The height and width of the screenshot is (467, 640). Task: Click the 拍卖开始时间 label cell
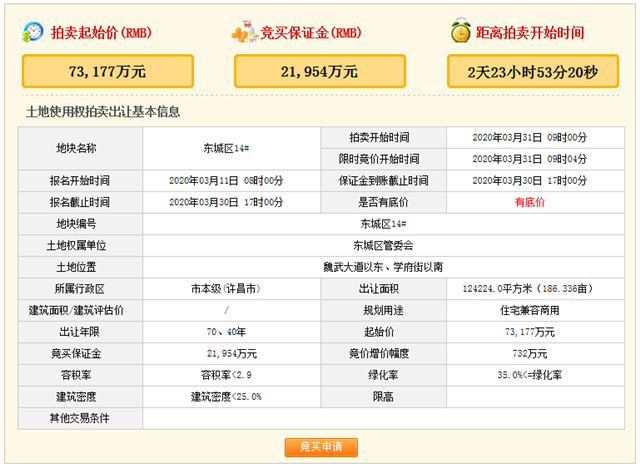[x=384, y=138]
